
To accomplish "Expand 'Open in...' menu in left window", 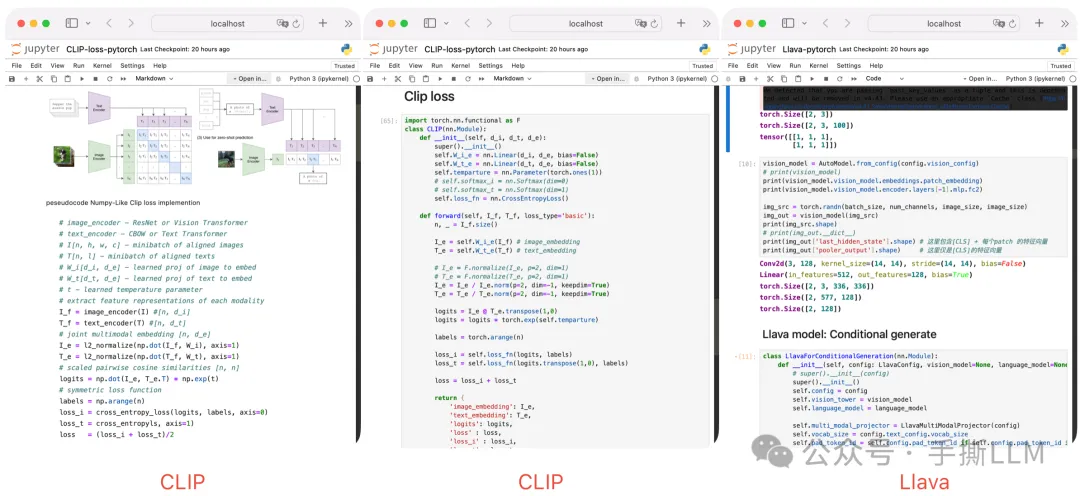I will click(249, 79).
